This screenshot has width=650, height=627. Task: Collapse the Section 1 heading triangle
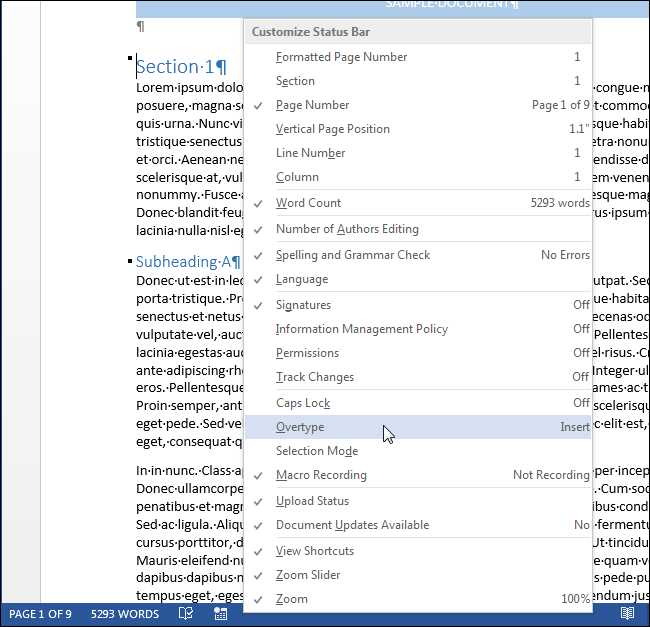(x=130, y=58)
